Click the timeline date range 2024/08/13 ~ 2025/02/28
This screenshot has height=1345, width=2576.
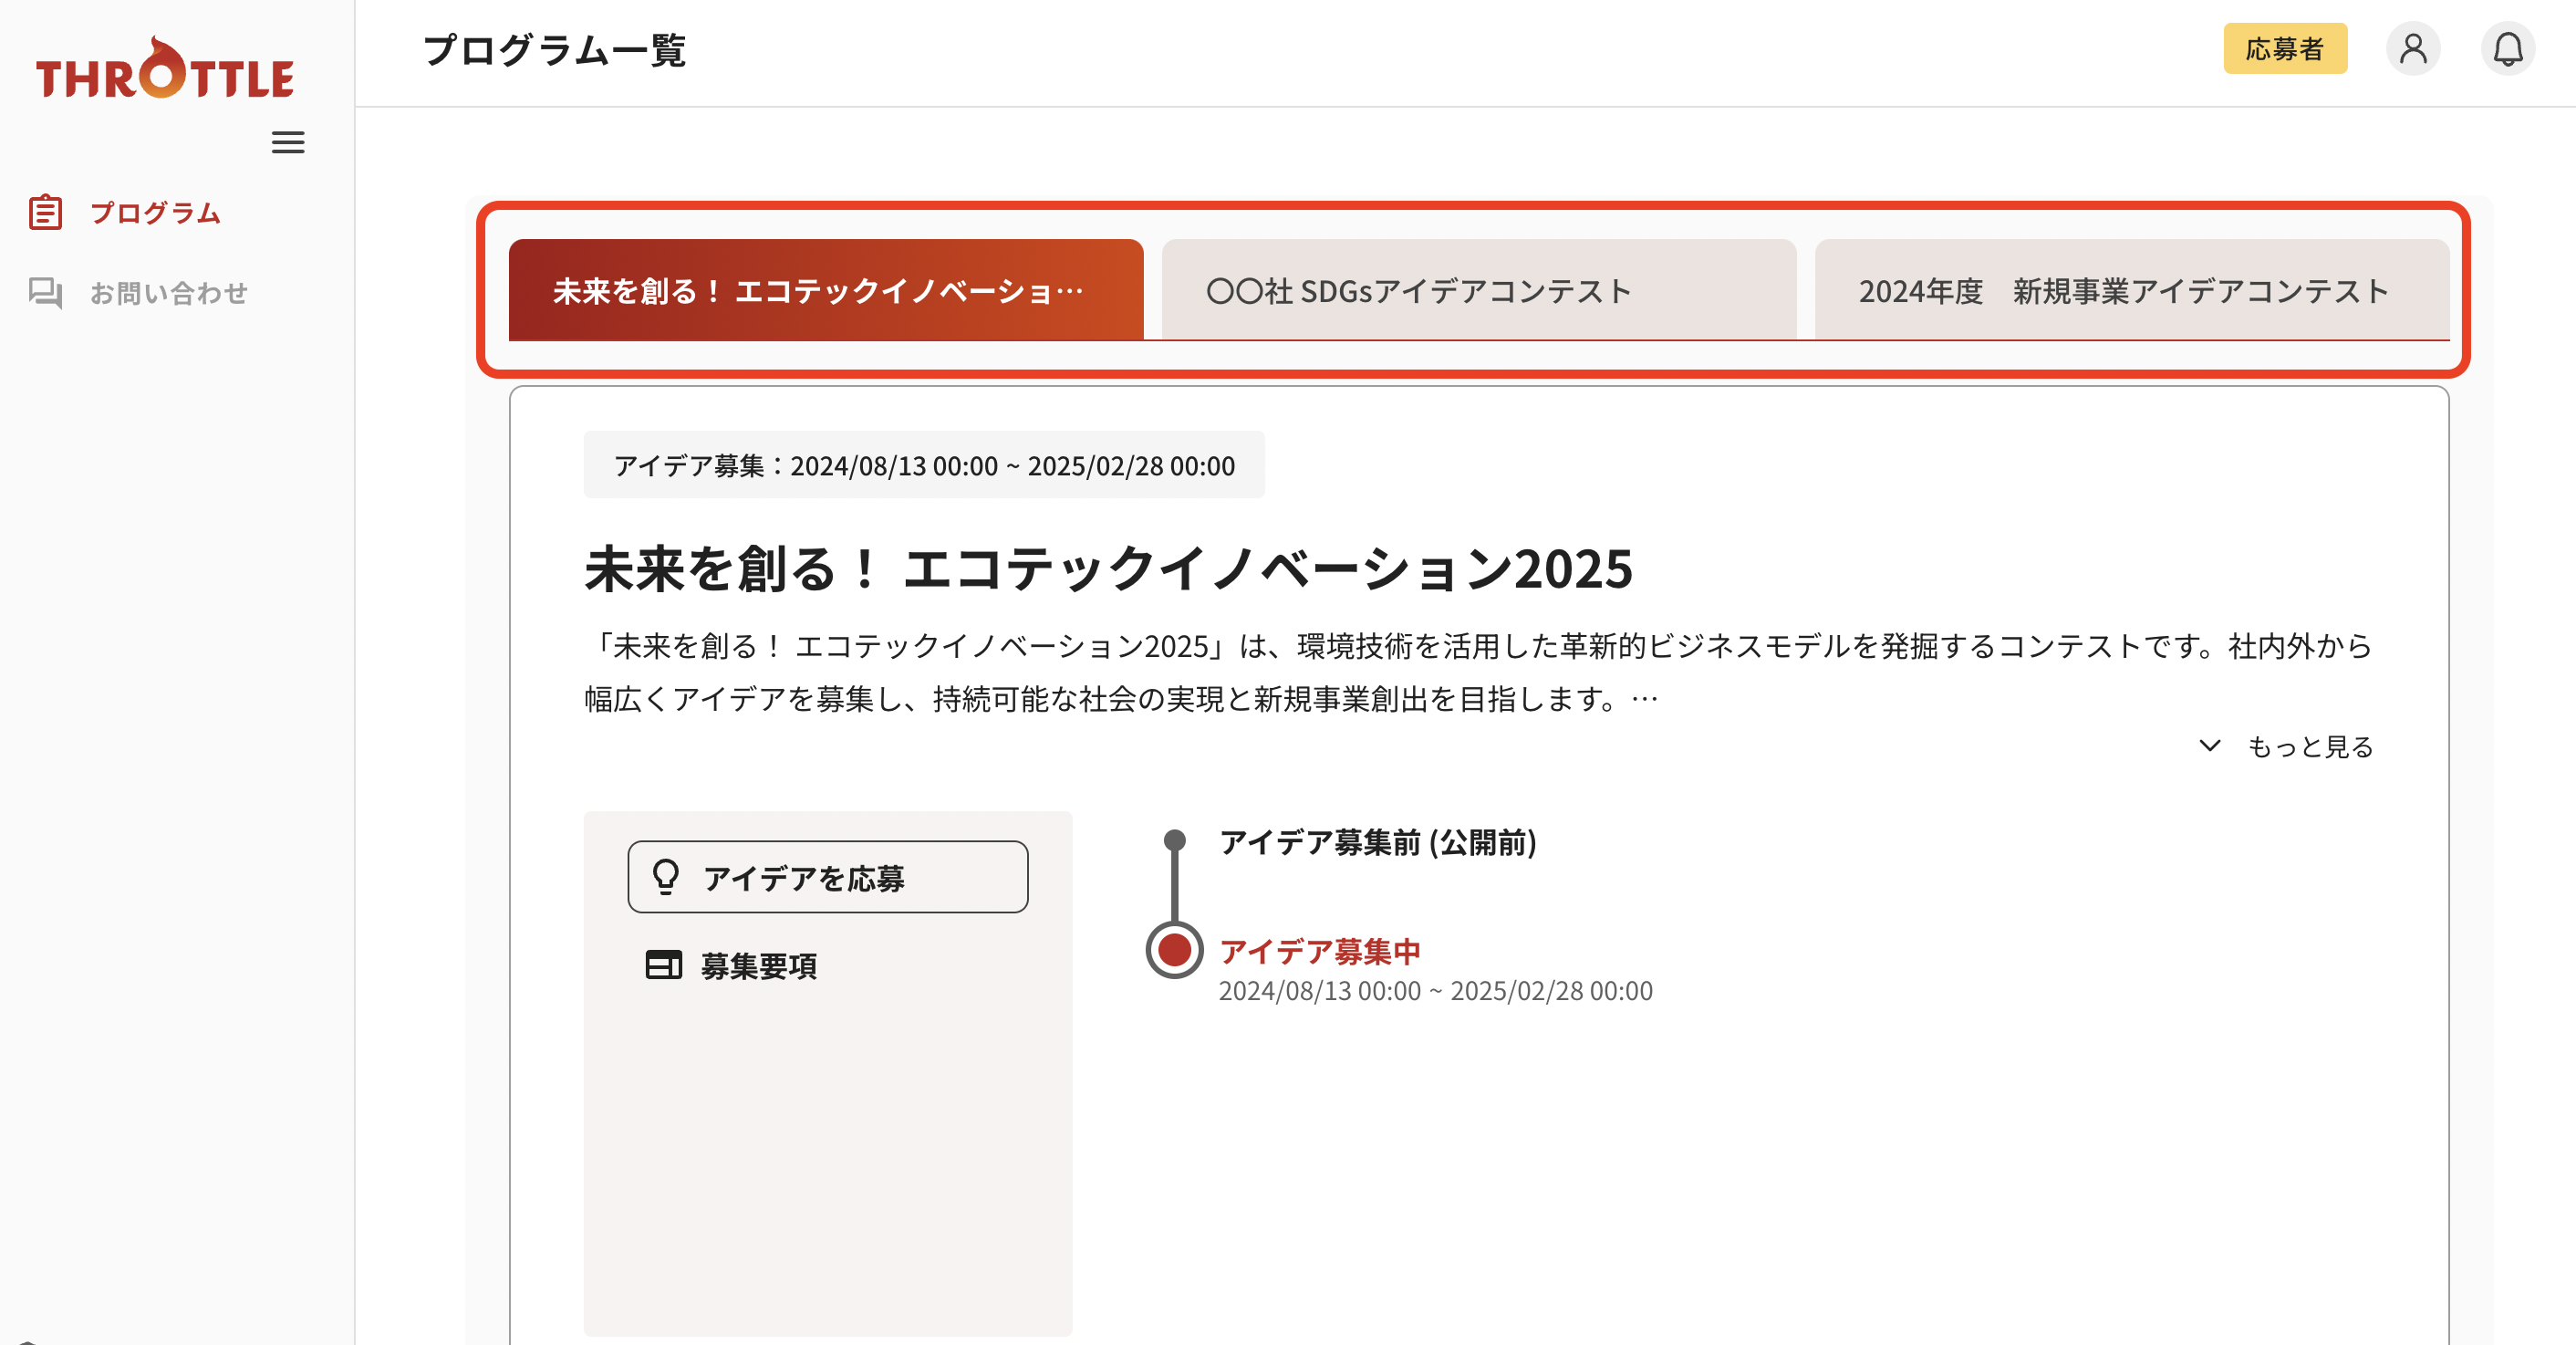(x=1435, y=991)
